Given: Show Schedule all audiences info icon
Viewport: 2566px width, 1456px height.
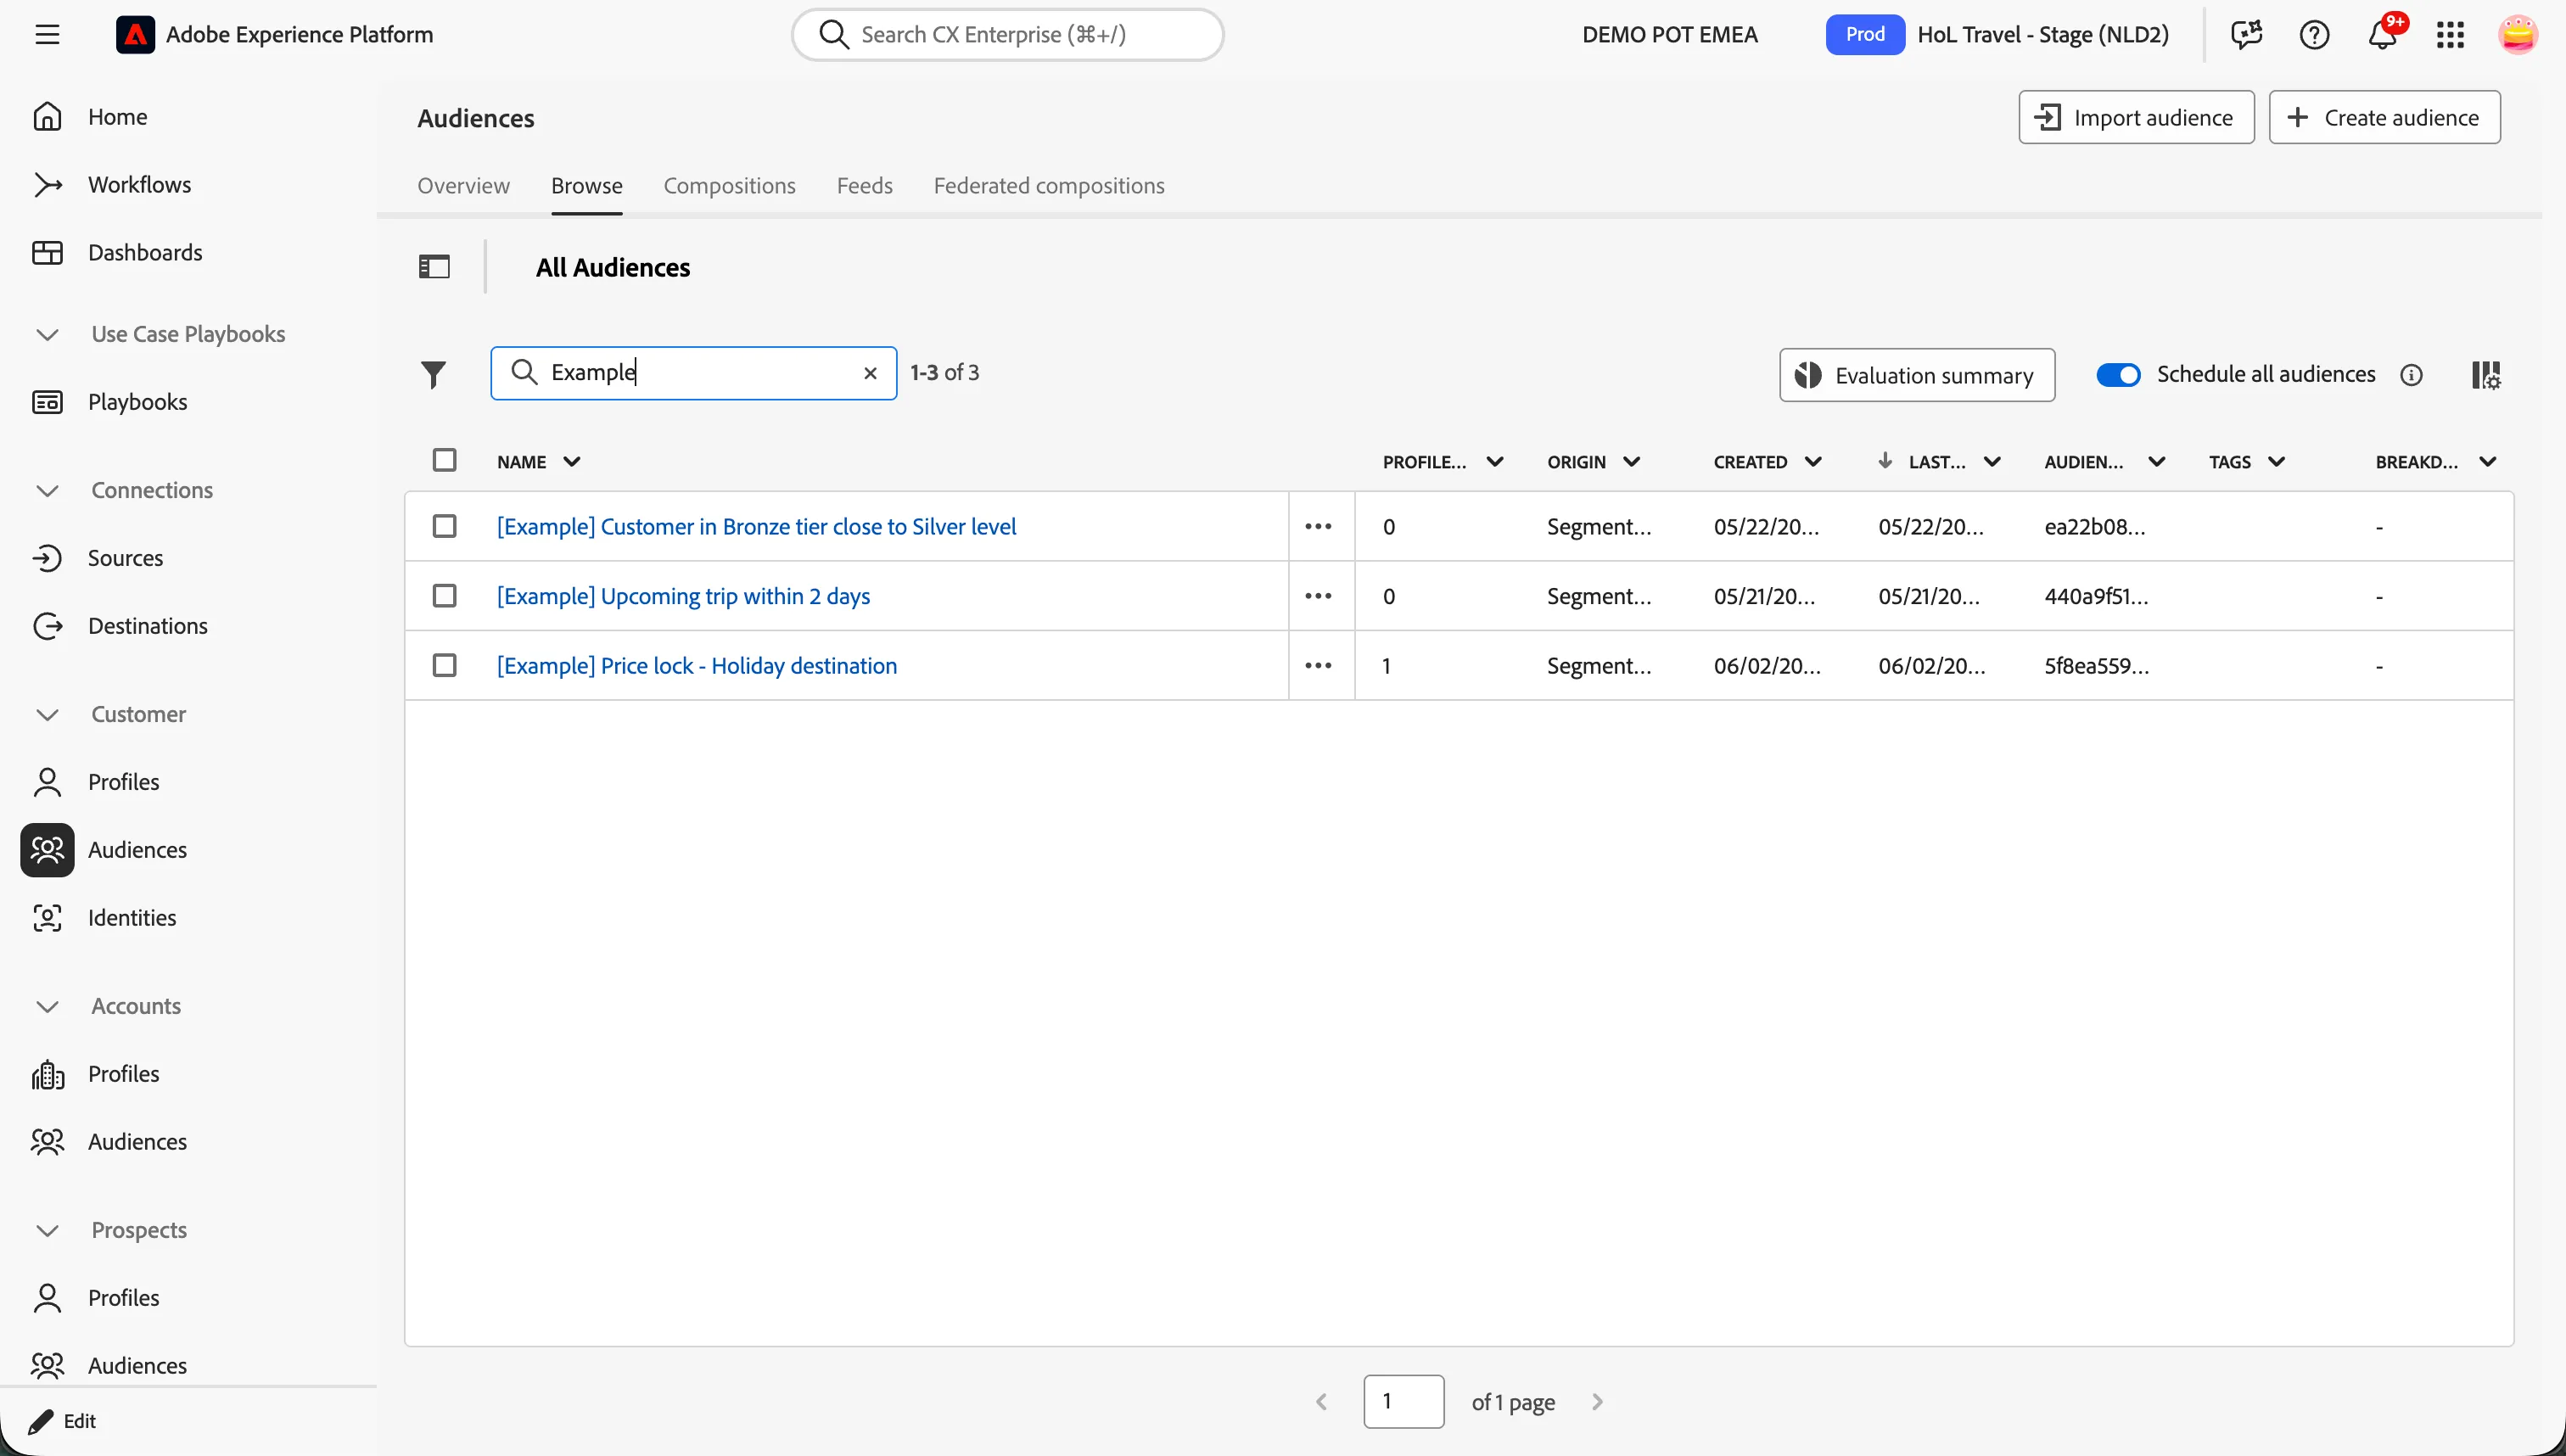Looking at the screenshot, I should click(2411, 375).
